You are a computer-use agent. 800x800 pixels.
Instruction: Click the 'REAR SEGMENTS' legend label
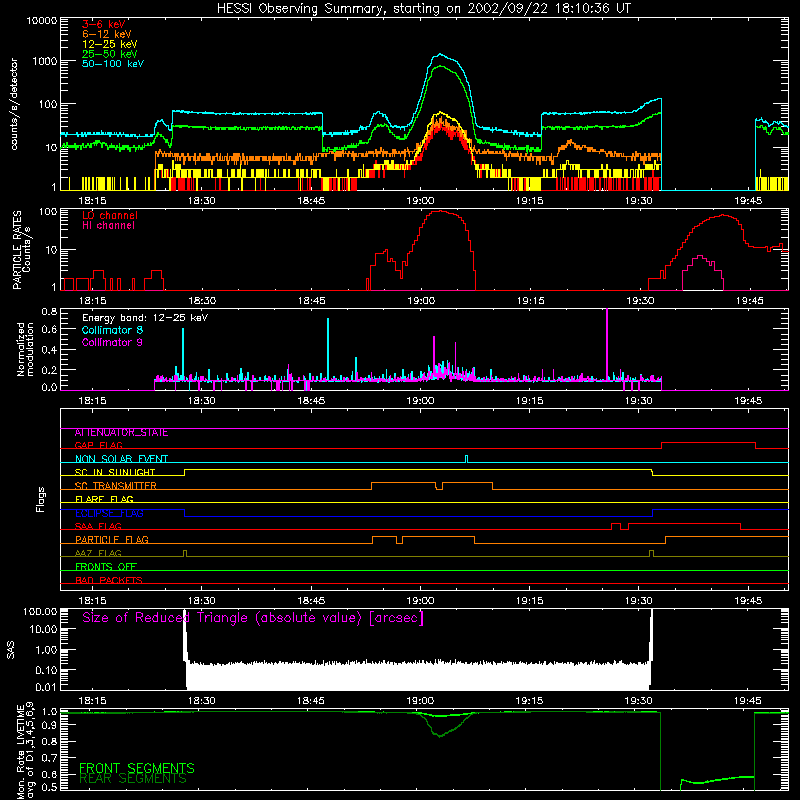click(133, 779)
